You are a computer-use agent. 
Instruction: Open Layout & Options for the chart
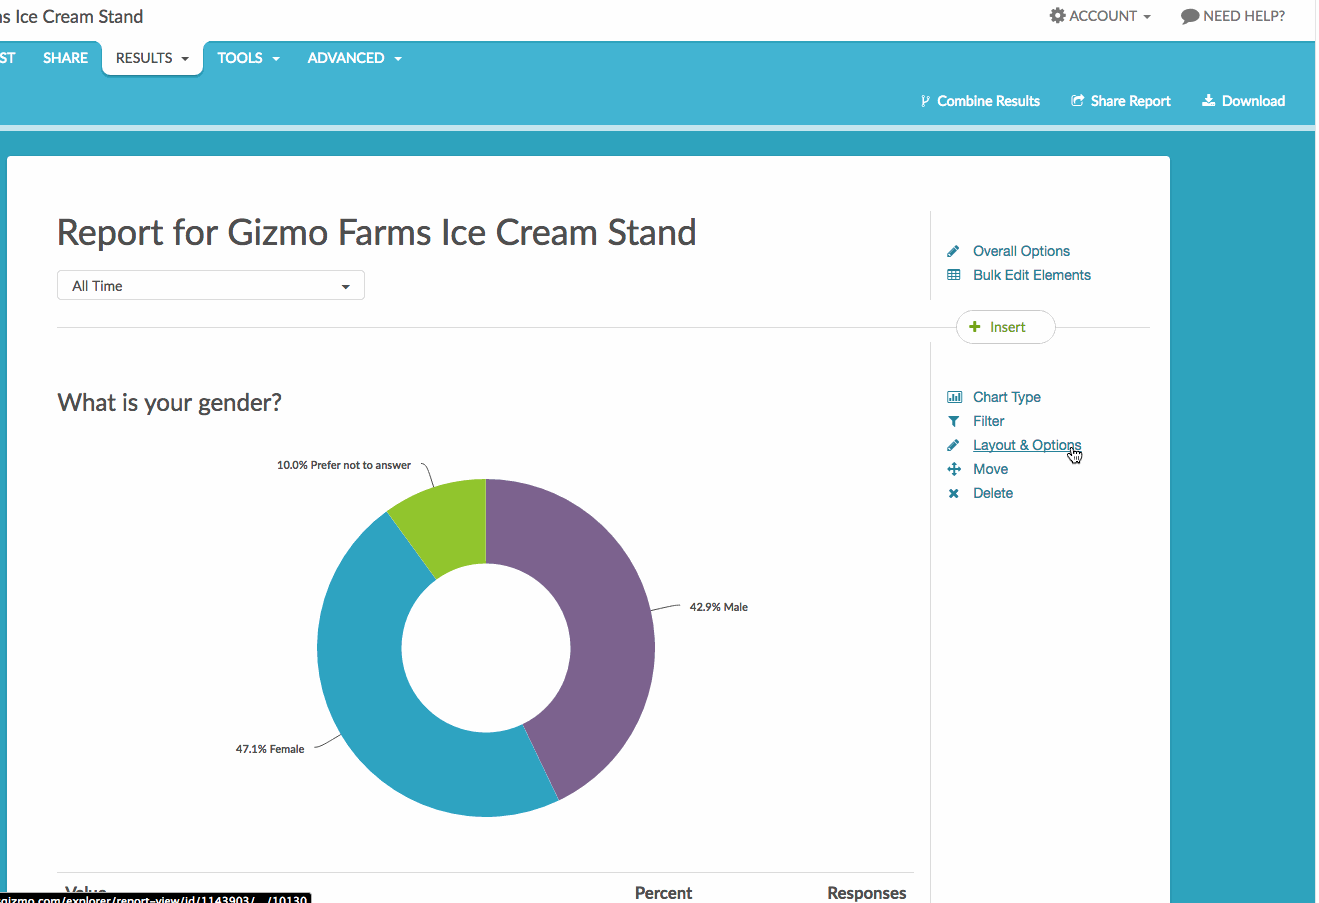tap(1027, 445)
